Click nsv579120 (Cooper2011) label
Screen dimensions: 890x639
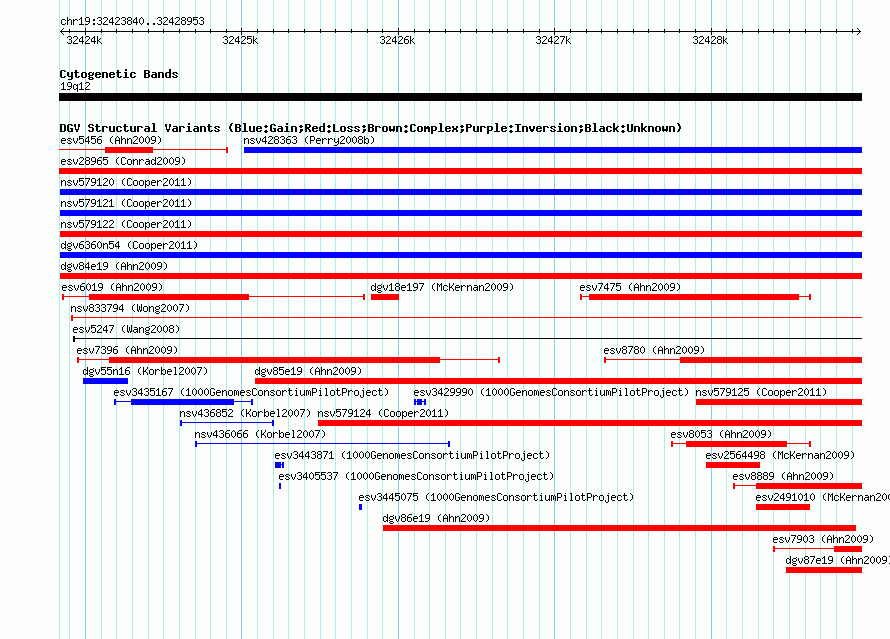click(x=126, y=182)
